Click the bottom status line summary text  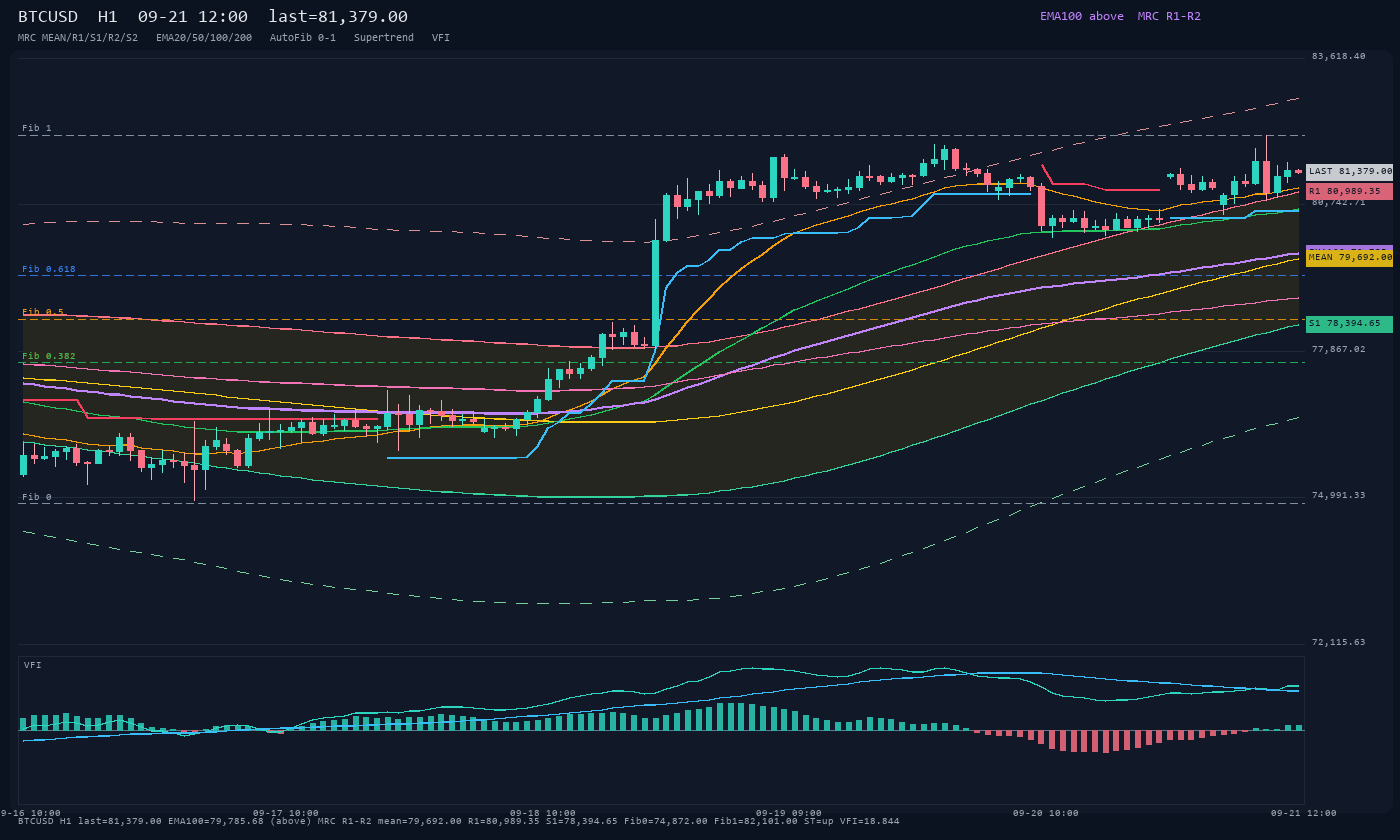(x=459, y=821)
